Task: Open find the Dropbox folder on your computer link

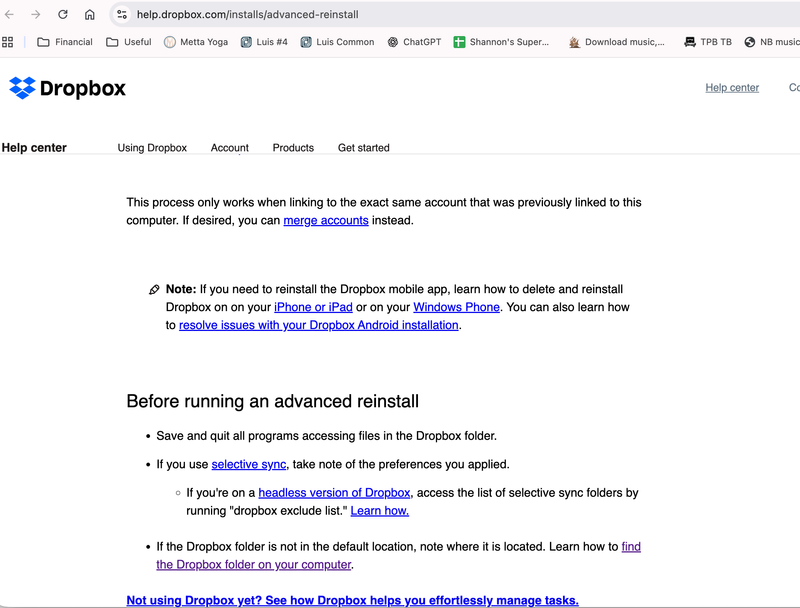Action: click(x=254, y=565)
